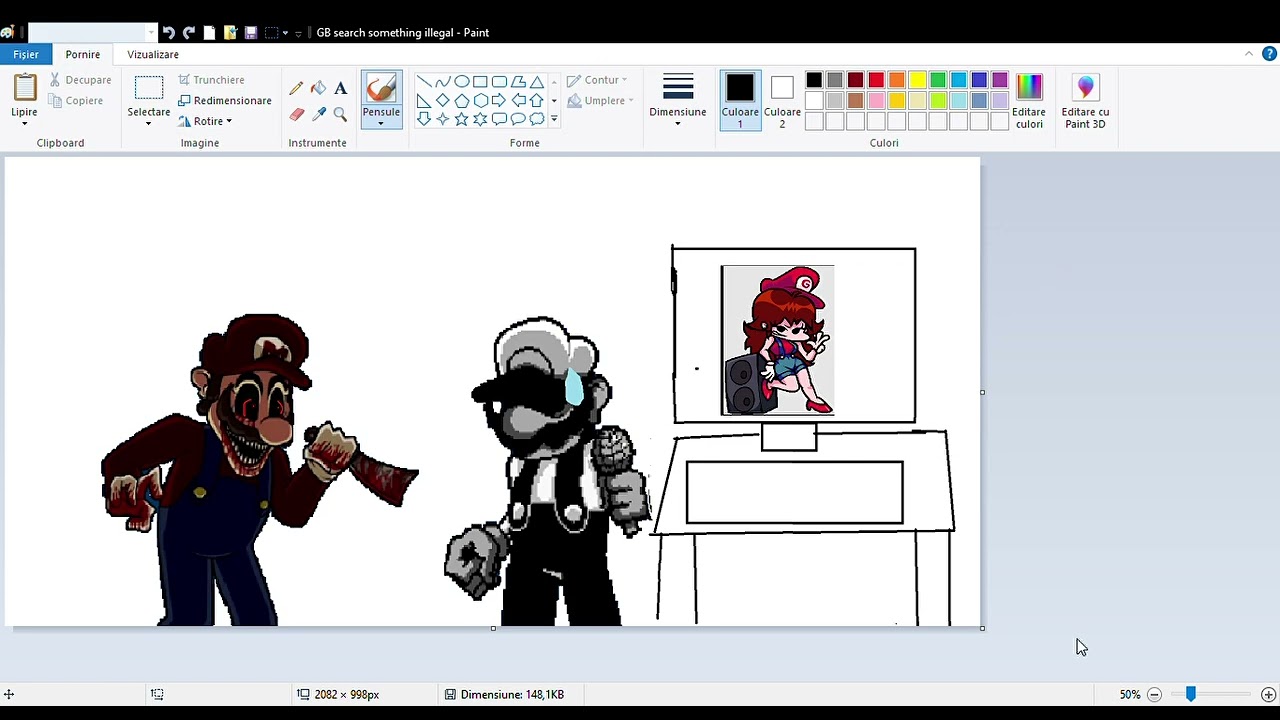This screenshot has width=1280, height=720.
Task: Activate Culoare 1 foreground color
Action: pos(740,100)
